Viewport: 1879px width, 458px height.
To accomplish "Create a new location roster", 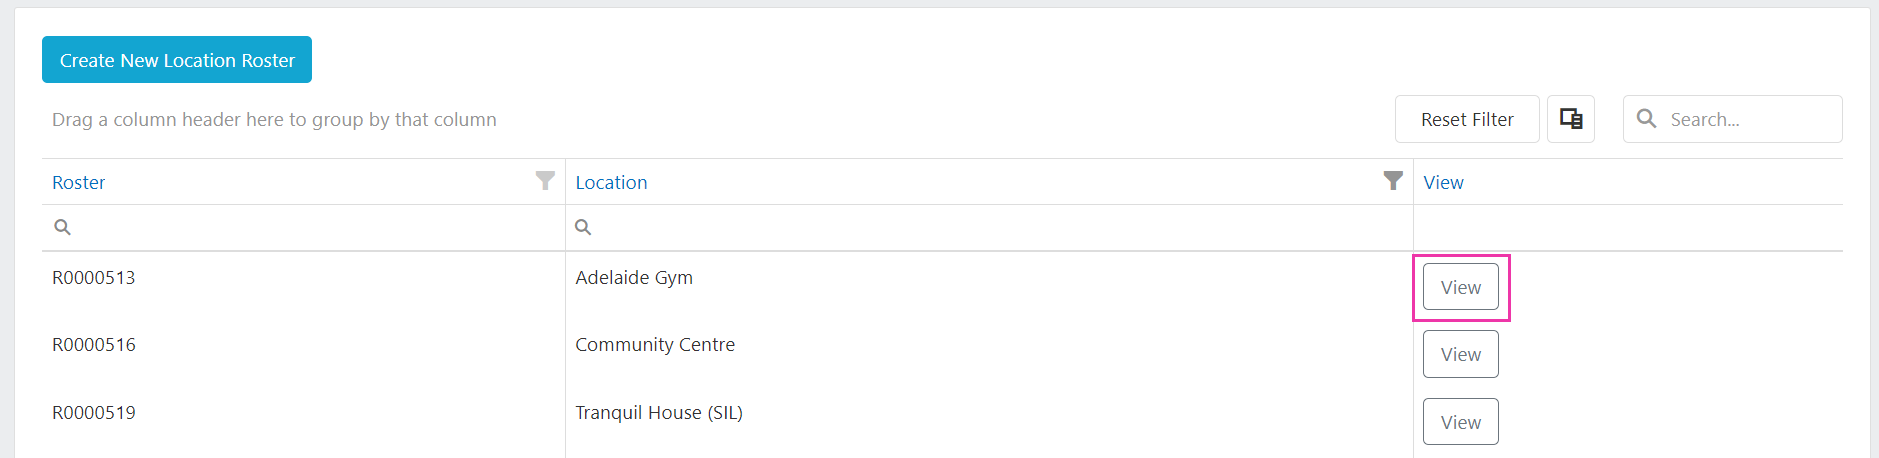I will point(177,60).
